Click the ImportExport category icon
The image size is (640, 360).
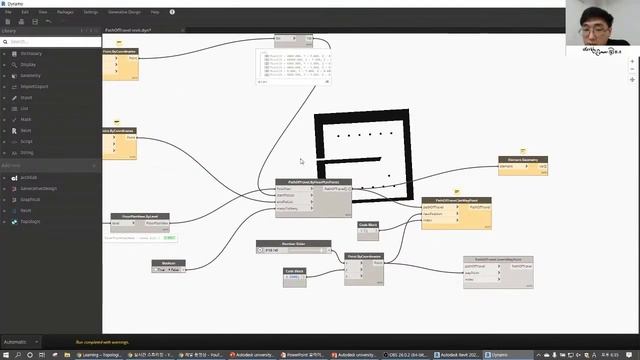[x=14, y=87]
